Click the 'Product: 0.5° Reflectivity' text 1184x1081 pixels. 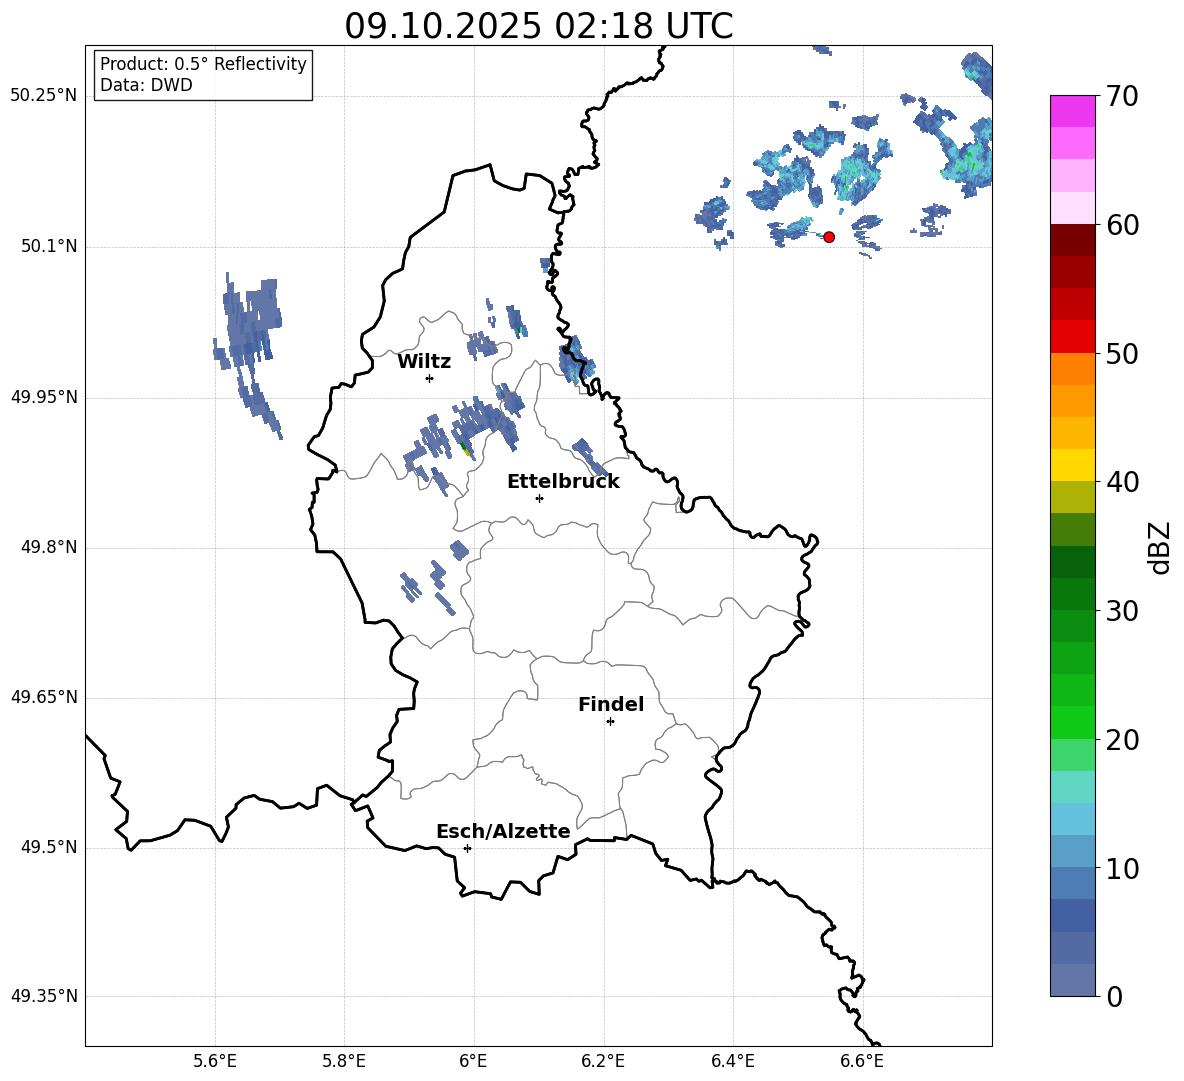(x=203, y=63)
